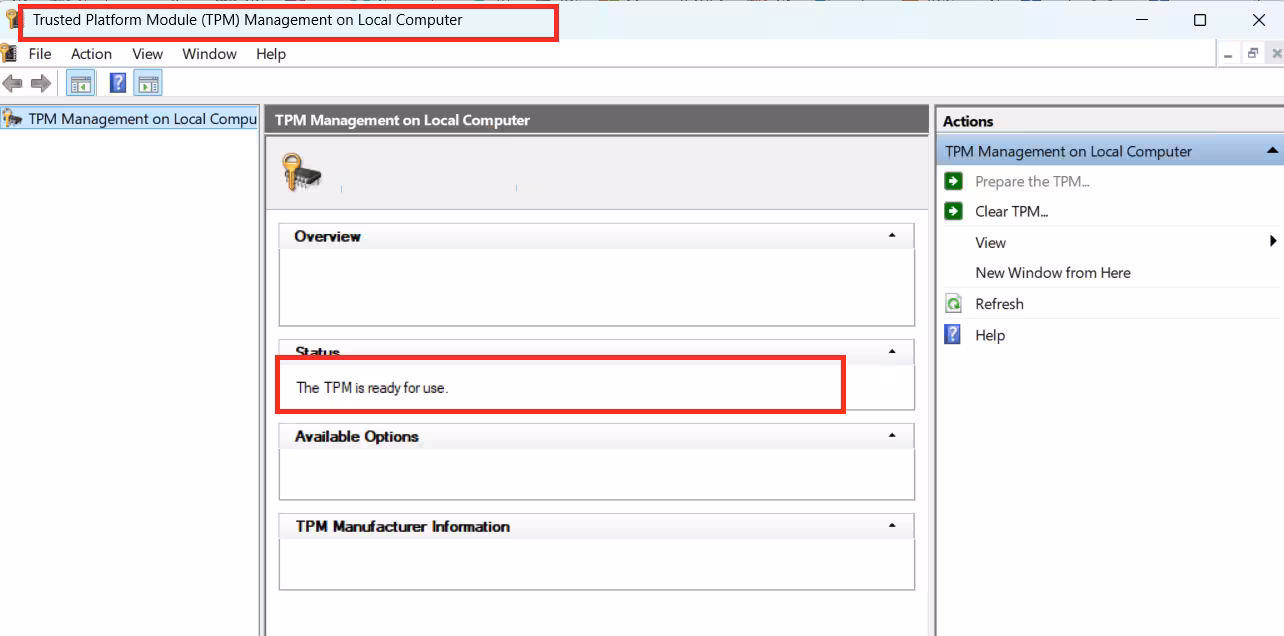This screenshot has height=636, width=1284.
Task: Restore the inner MDI child window
Action: pyautogui.click(x=1252, y=54)
